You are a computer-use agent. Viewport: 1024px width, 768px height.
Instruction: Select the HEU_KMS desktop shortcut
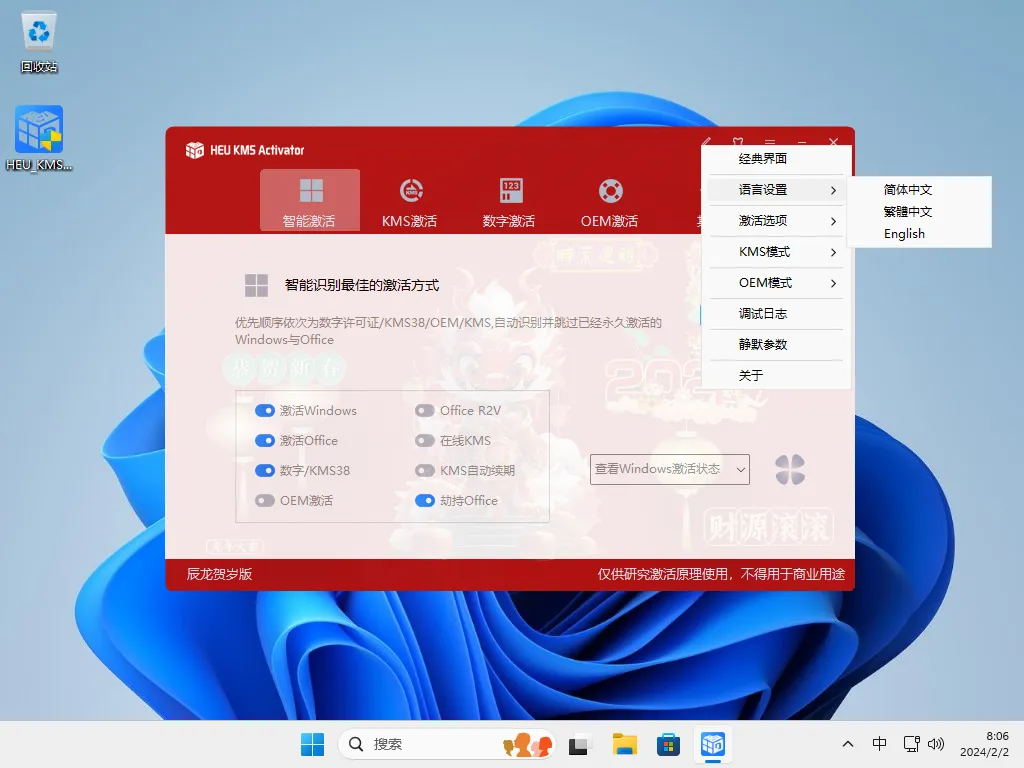39,138
